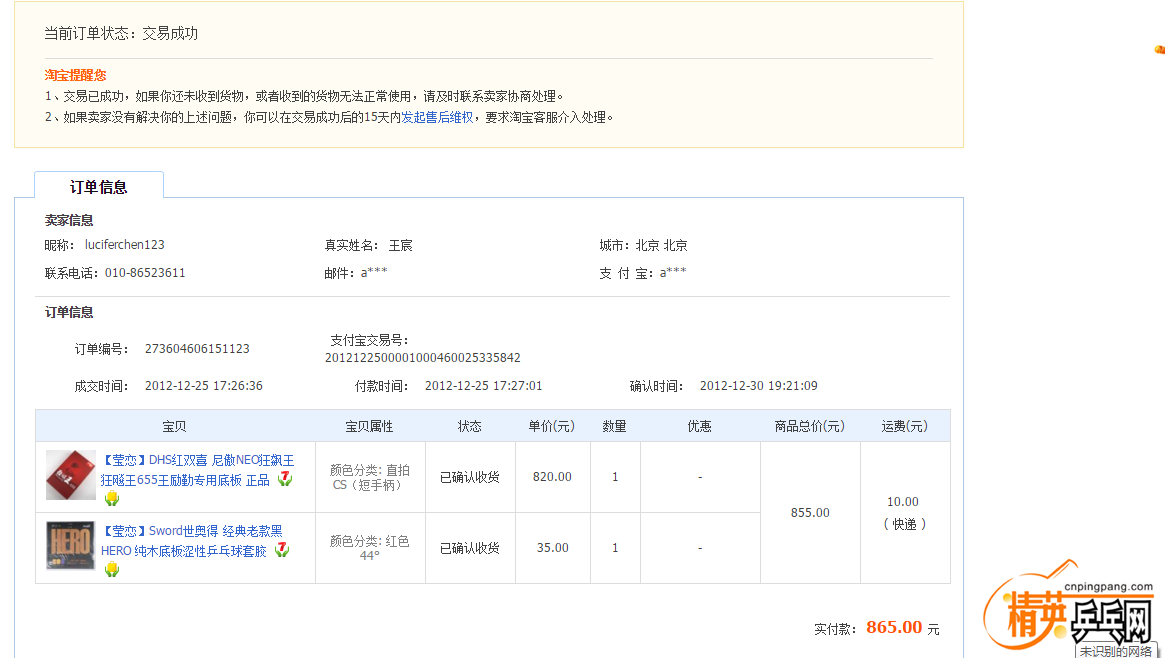1165x658 pixels.
Task: Click the paid amount 865.00
Action: 894,627
